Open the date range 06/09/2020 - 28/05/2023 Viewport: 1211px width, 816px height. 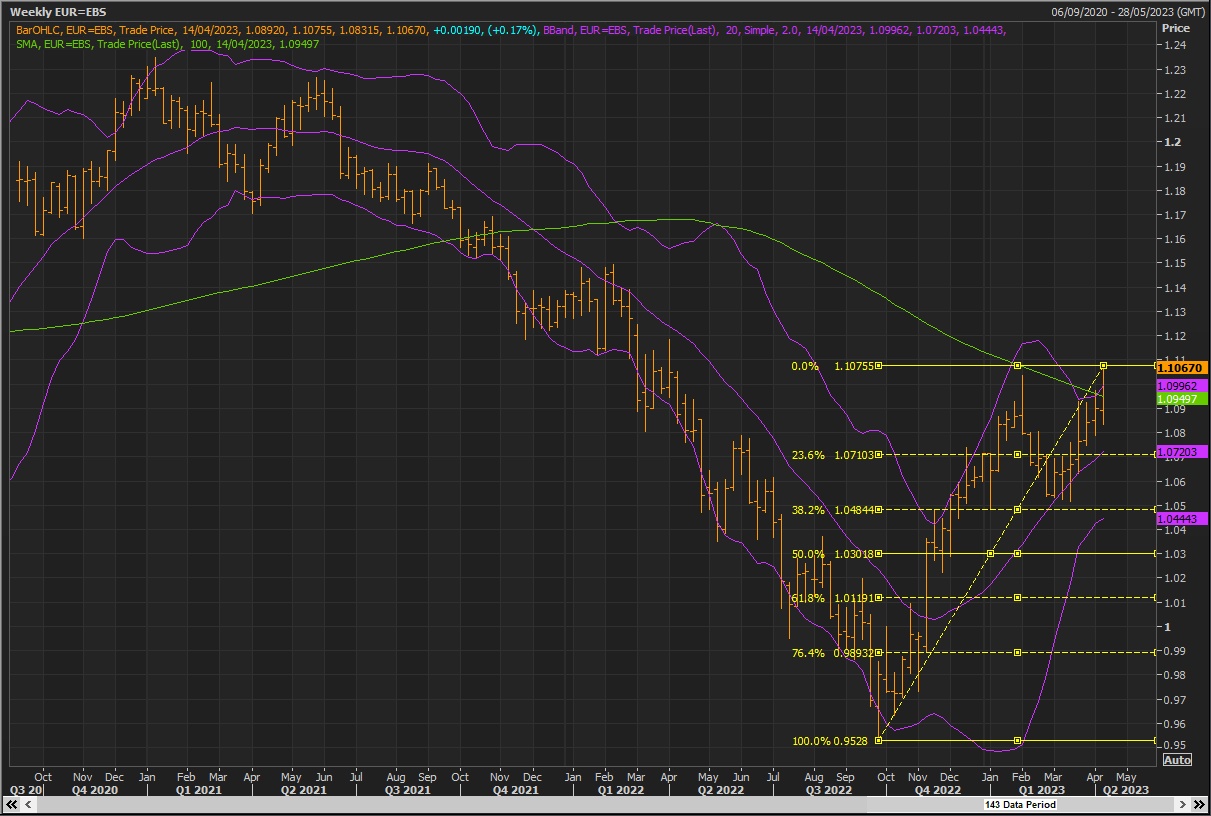click(x=1128, y=11)
